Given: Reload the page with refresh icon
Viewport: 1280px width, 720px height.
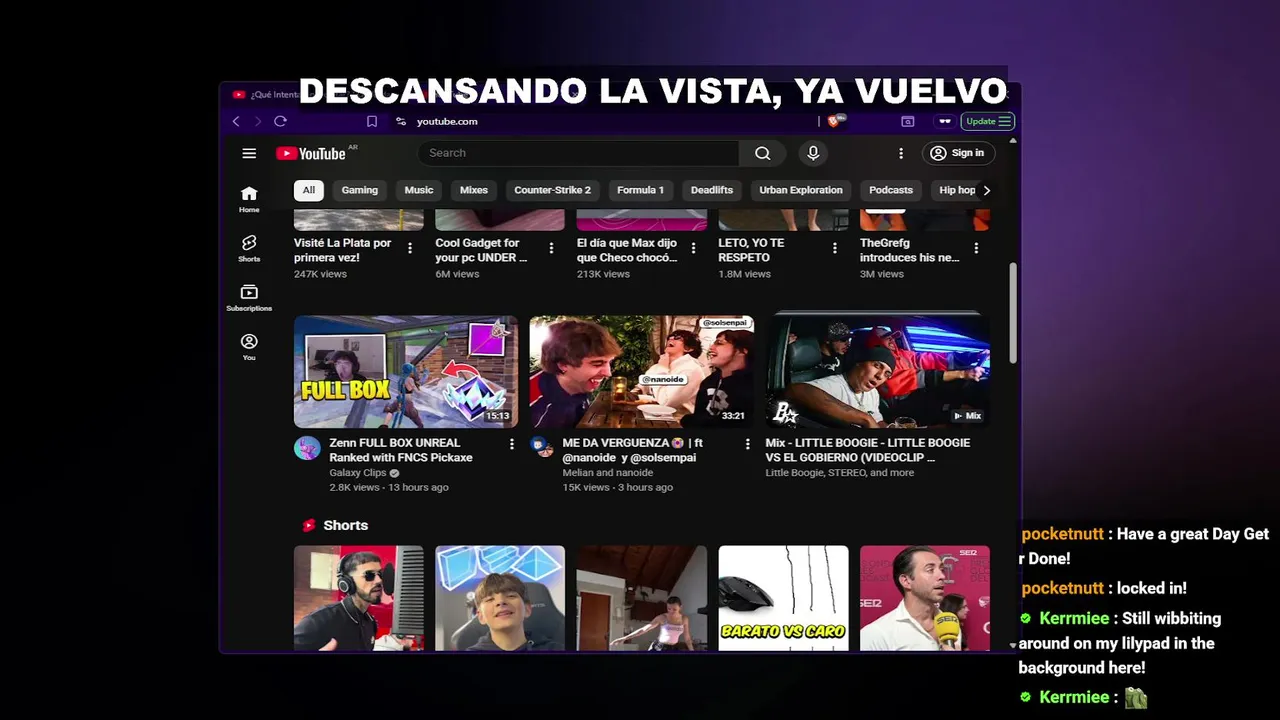Looking at the screenshot, I should [x=280, y=121].
